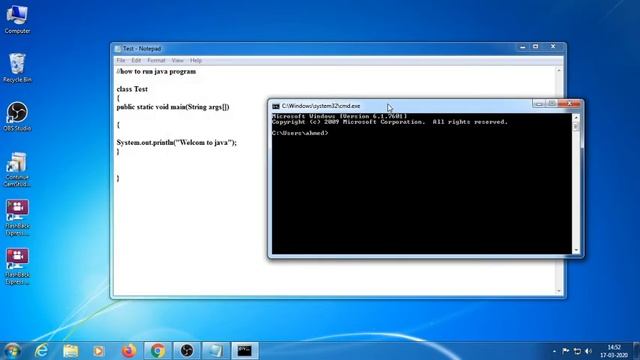Click the C:\Users\ahmed> prompt line
The height and width of the screenshot is (360, 640).
coord(300,133)
